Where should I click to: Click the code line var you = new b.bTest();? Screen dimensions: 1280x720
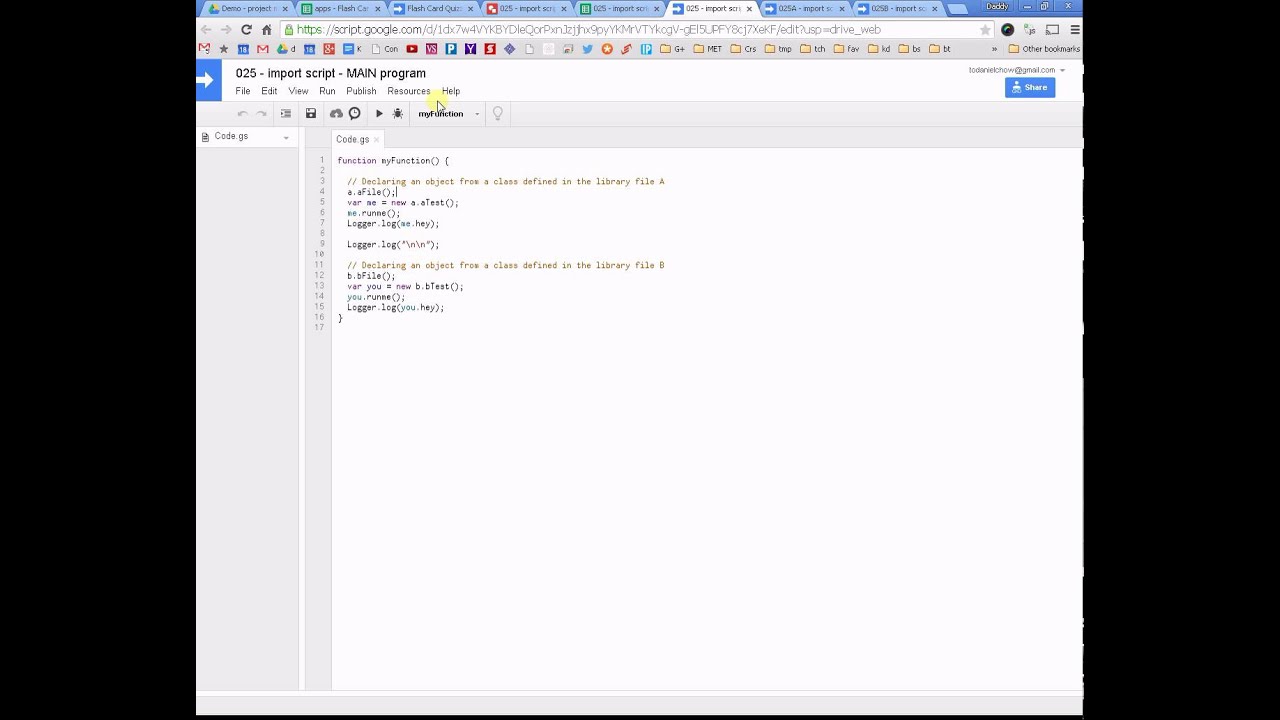tap(405, 287)
